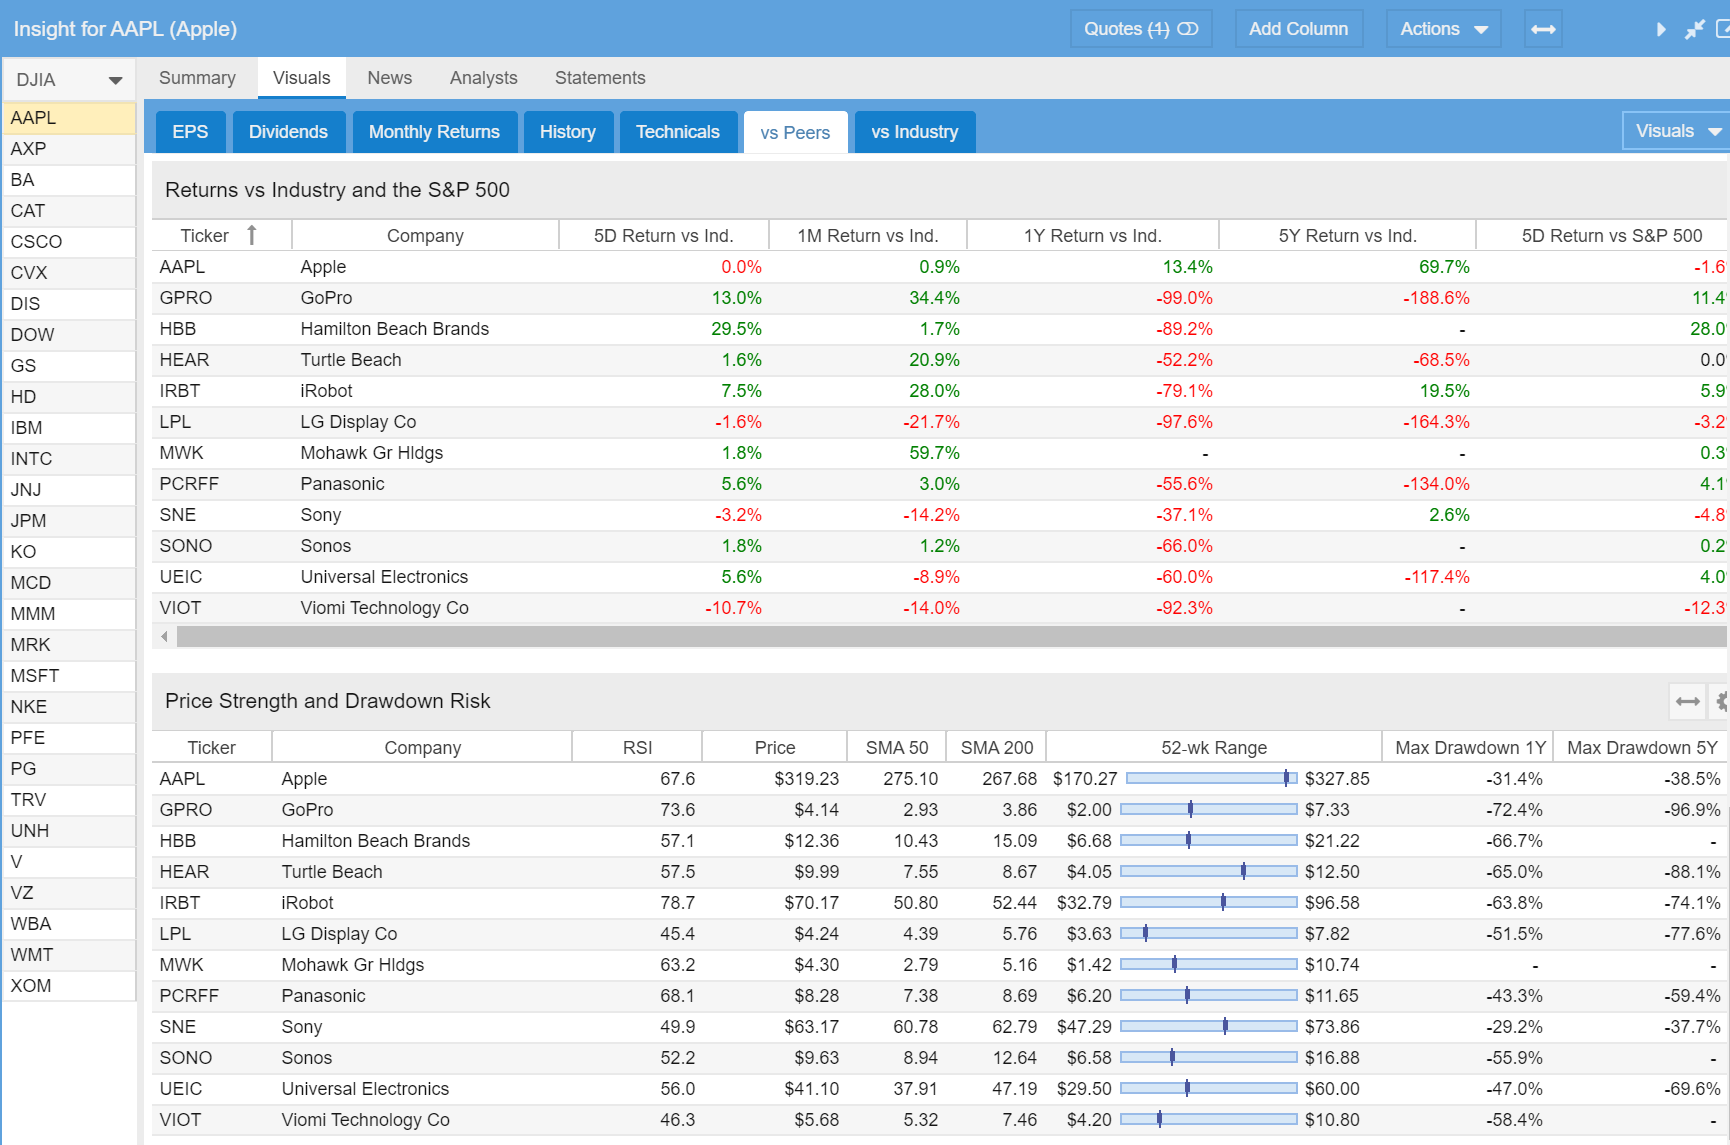Click the returns table horizontal scrollbar
The height and width of the screenshot is (1145, 1730).
[x=951, y=636]
